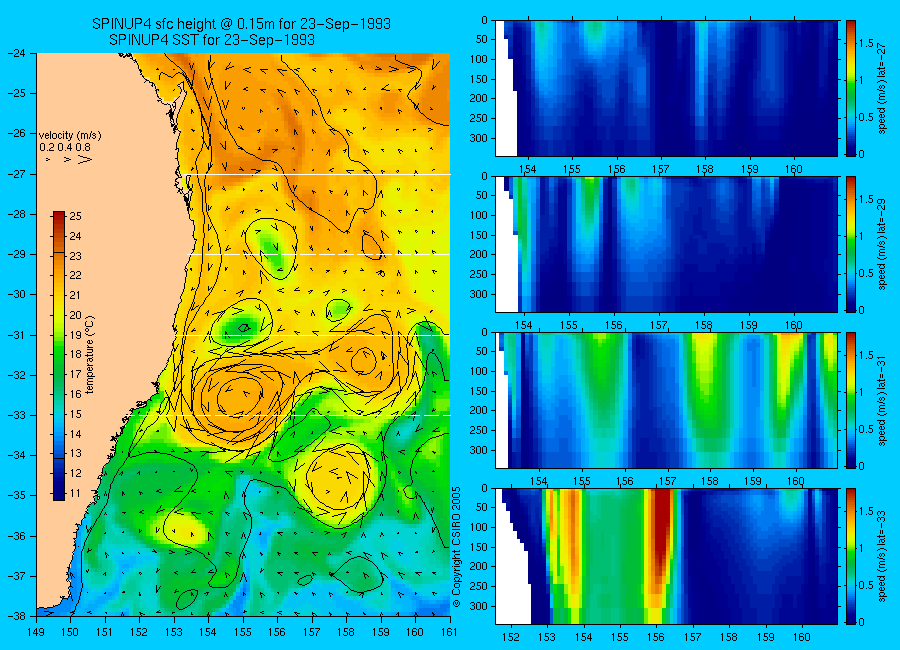Click the 'speed (m/s) lat=-31' label
The image size is (900, 650).
[x=883, y=400]
